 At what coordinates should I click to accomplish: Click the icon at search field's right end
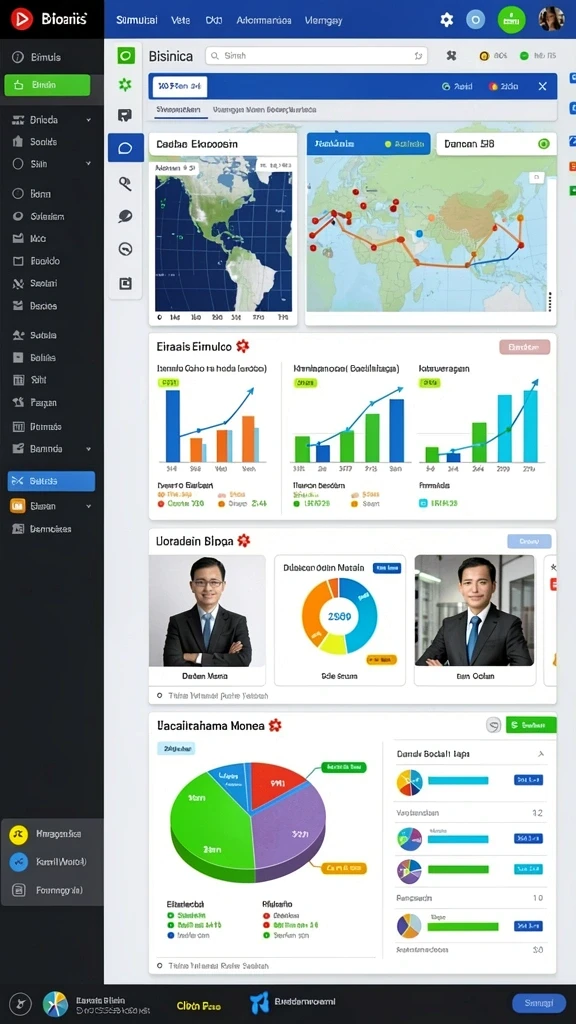pyautogui.click(x=418, y=56)
